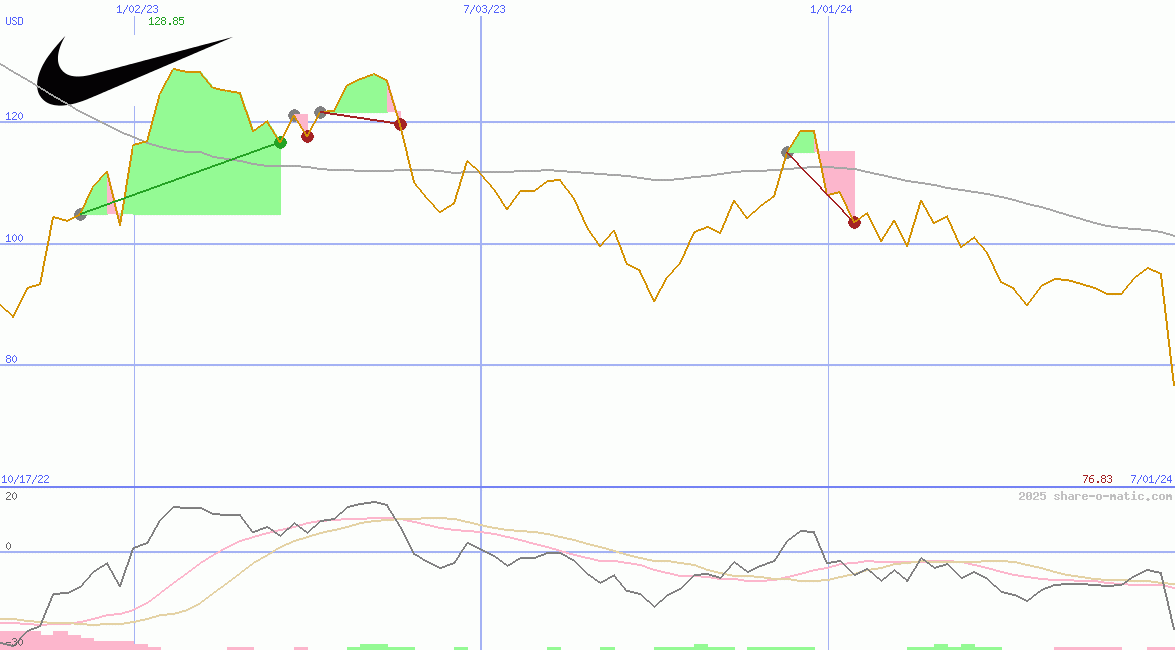Click the green dot ending the green trendline
This screenshot has width=1175, height=650.
[280, 142]
